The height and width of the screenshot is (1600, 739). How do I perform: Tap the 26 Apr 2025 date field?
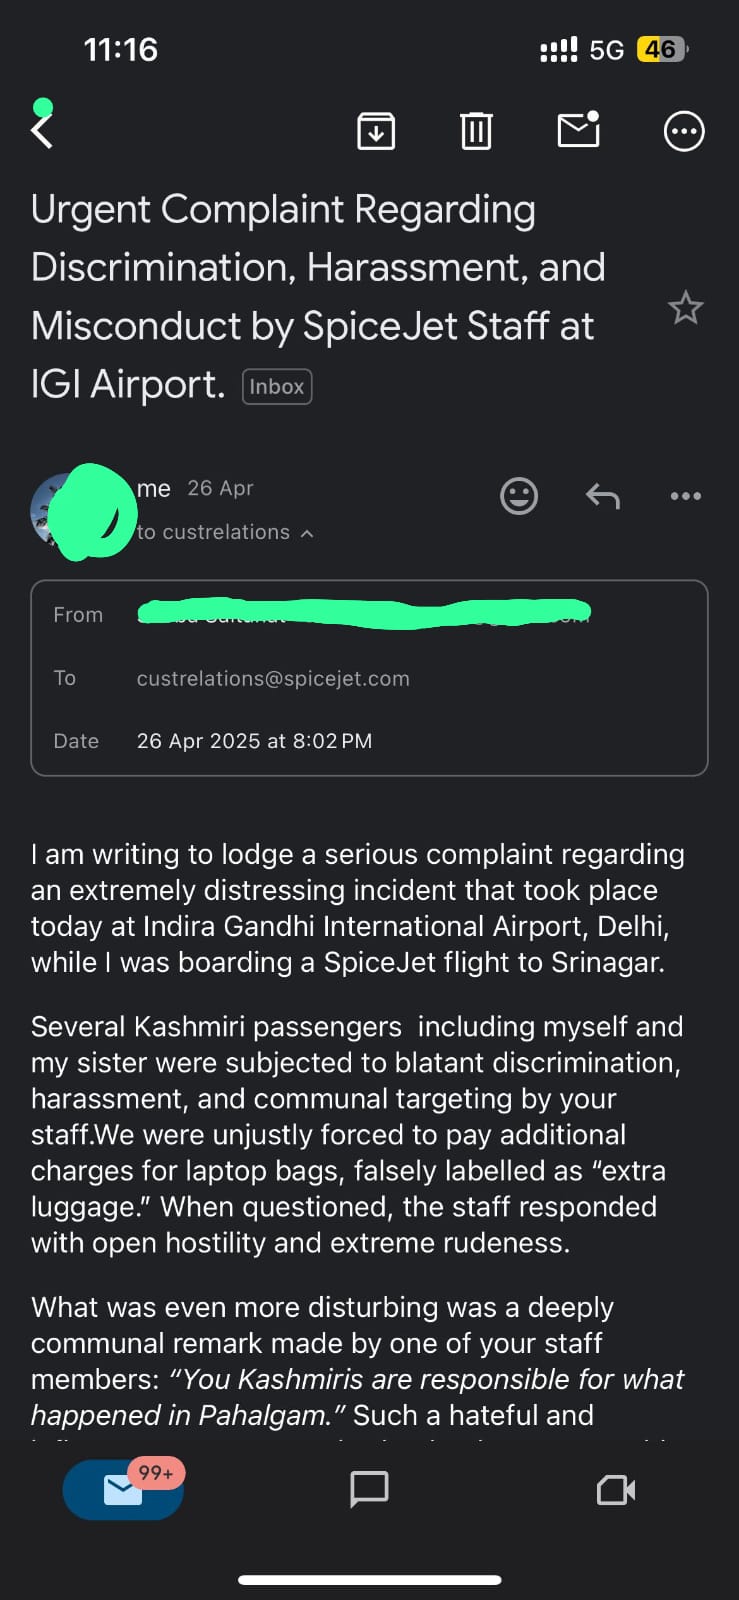click(x=254, y=741)
